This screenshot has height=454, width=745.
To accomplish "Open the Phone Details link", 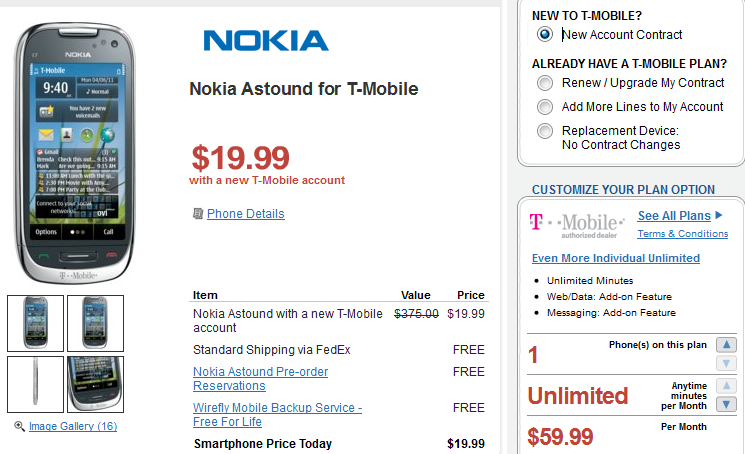I will (x=245, y=214).
